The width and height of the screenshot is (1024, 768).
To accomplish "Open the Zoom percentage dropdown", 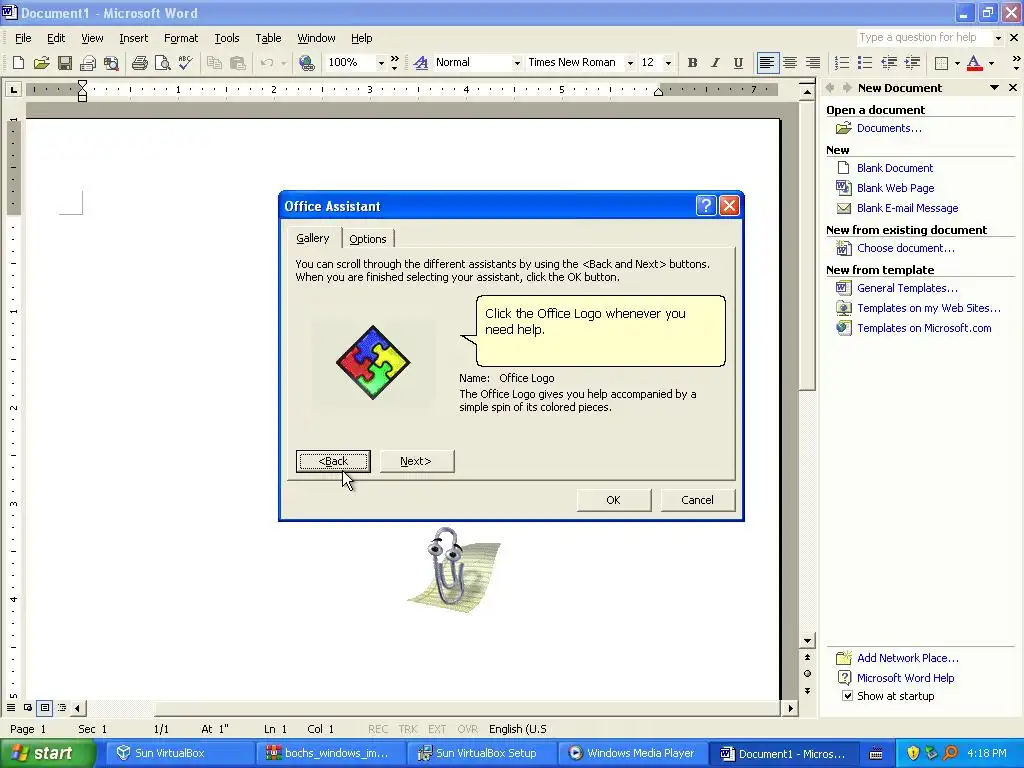I will (381, 63).
